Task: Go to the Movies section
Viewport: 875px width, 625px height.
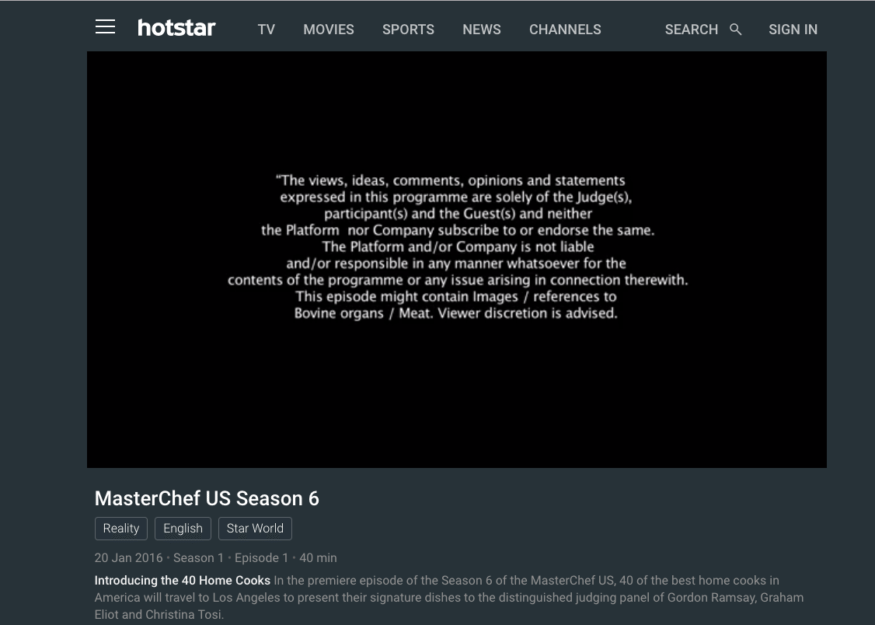Action: 328,30
